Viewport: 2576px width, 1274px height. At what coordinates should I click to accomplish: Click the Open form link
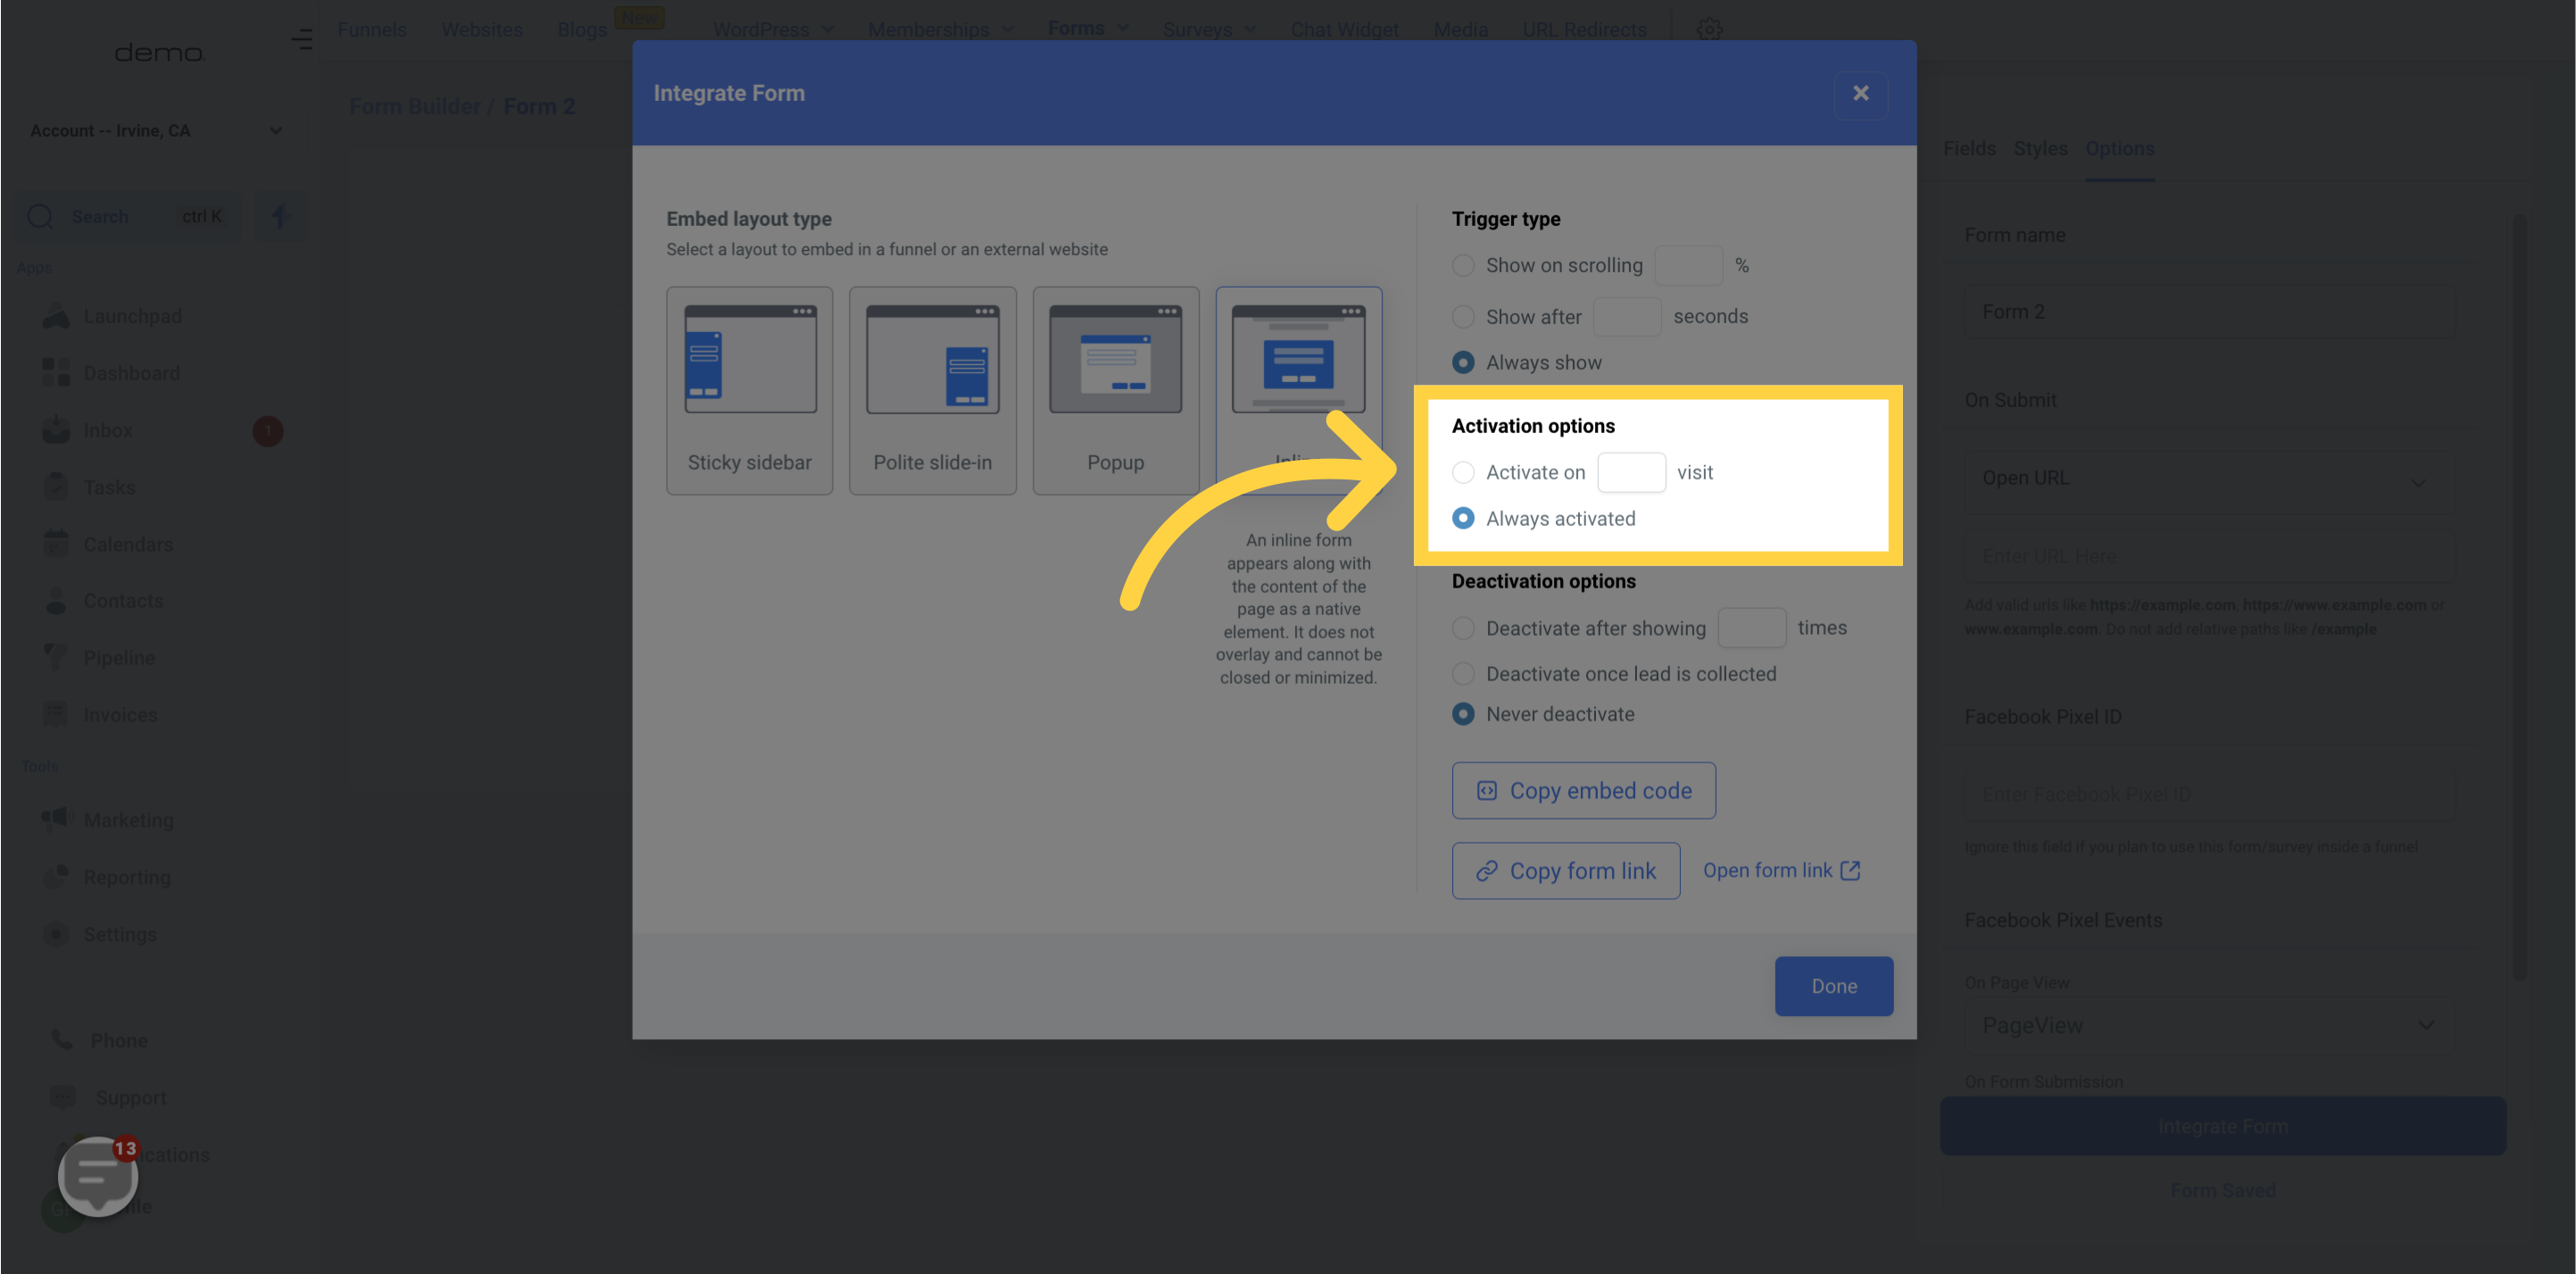point(1781,870)
